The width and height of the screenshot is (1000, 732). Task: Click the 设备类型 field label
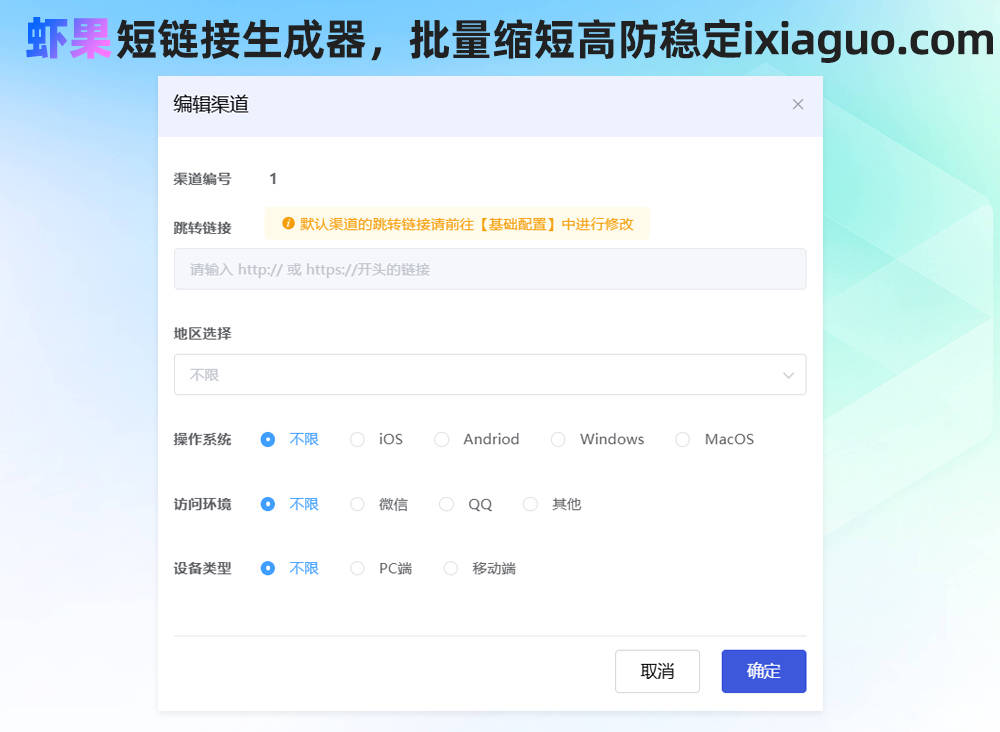coord(202,568)
